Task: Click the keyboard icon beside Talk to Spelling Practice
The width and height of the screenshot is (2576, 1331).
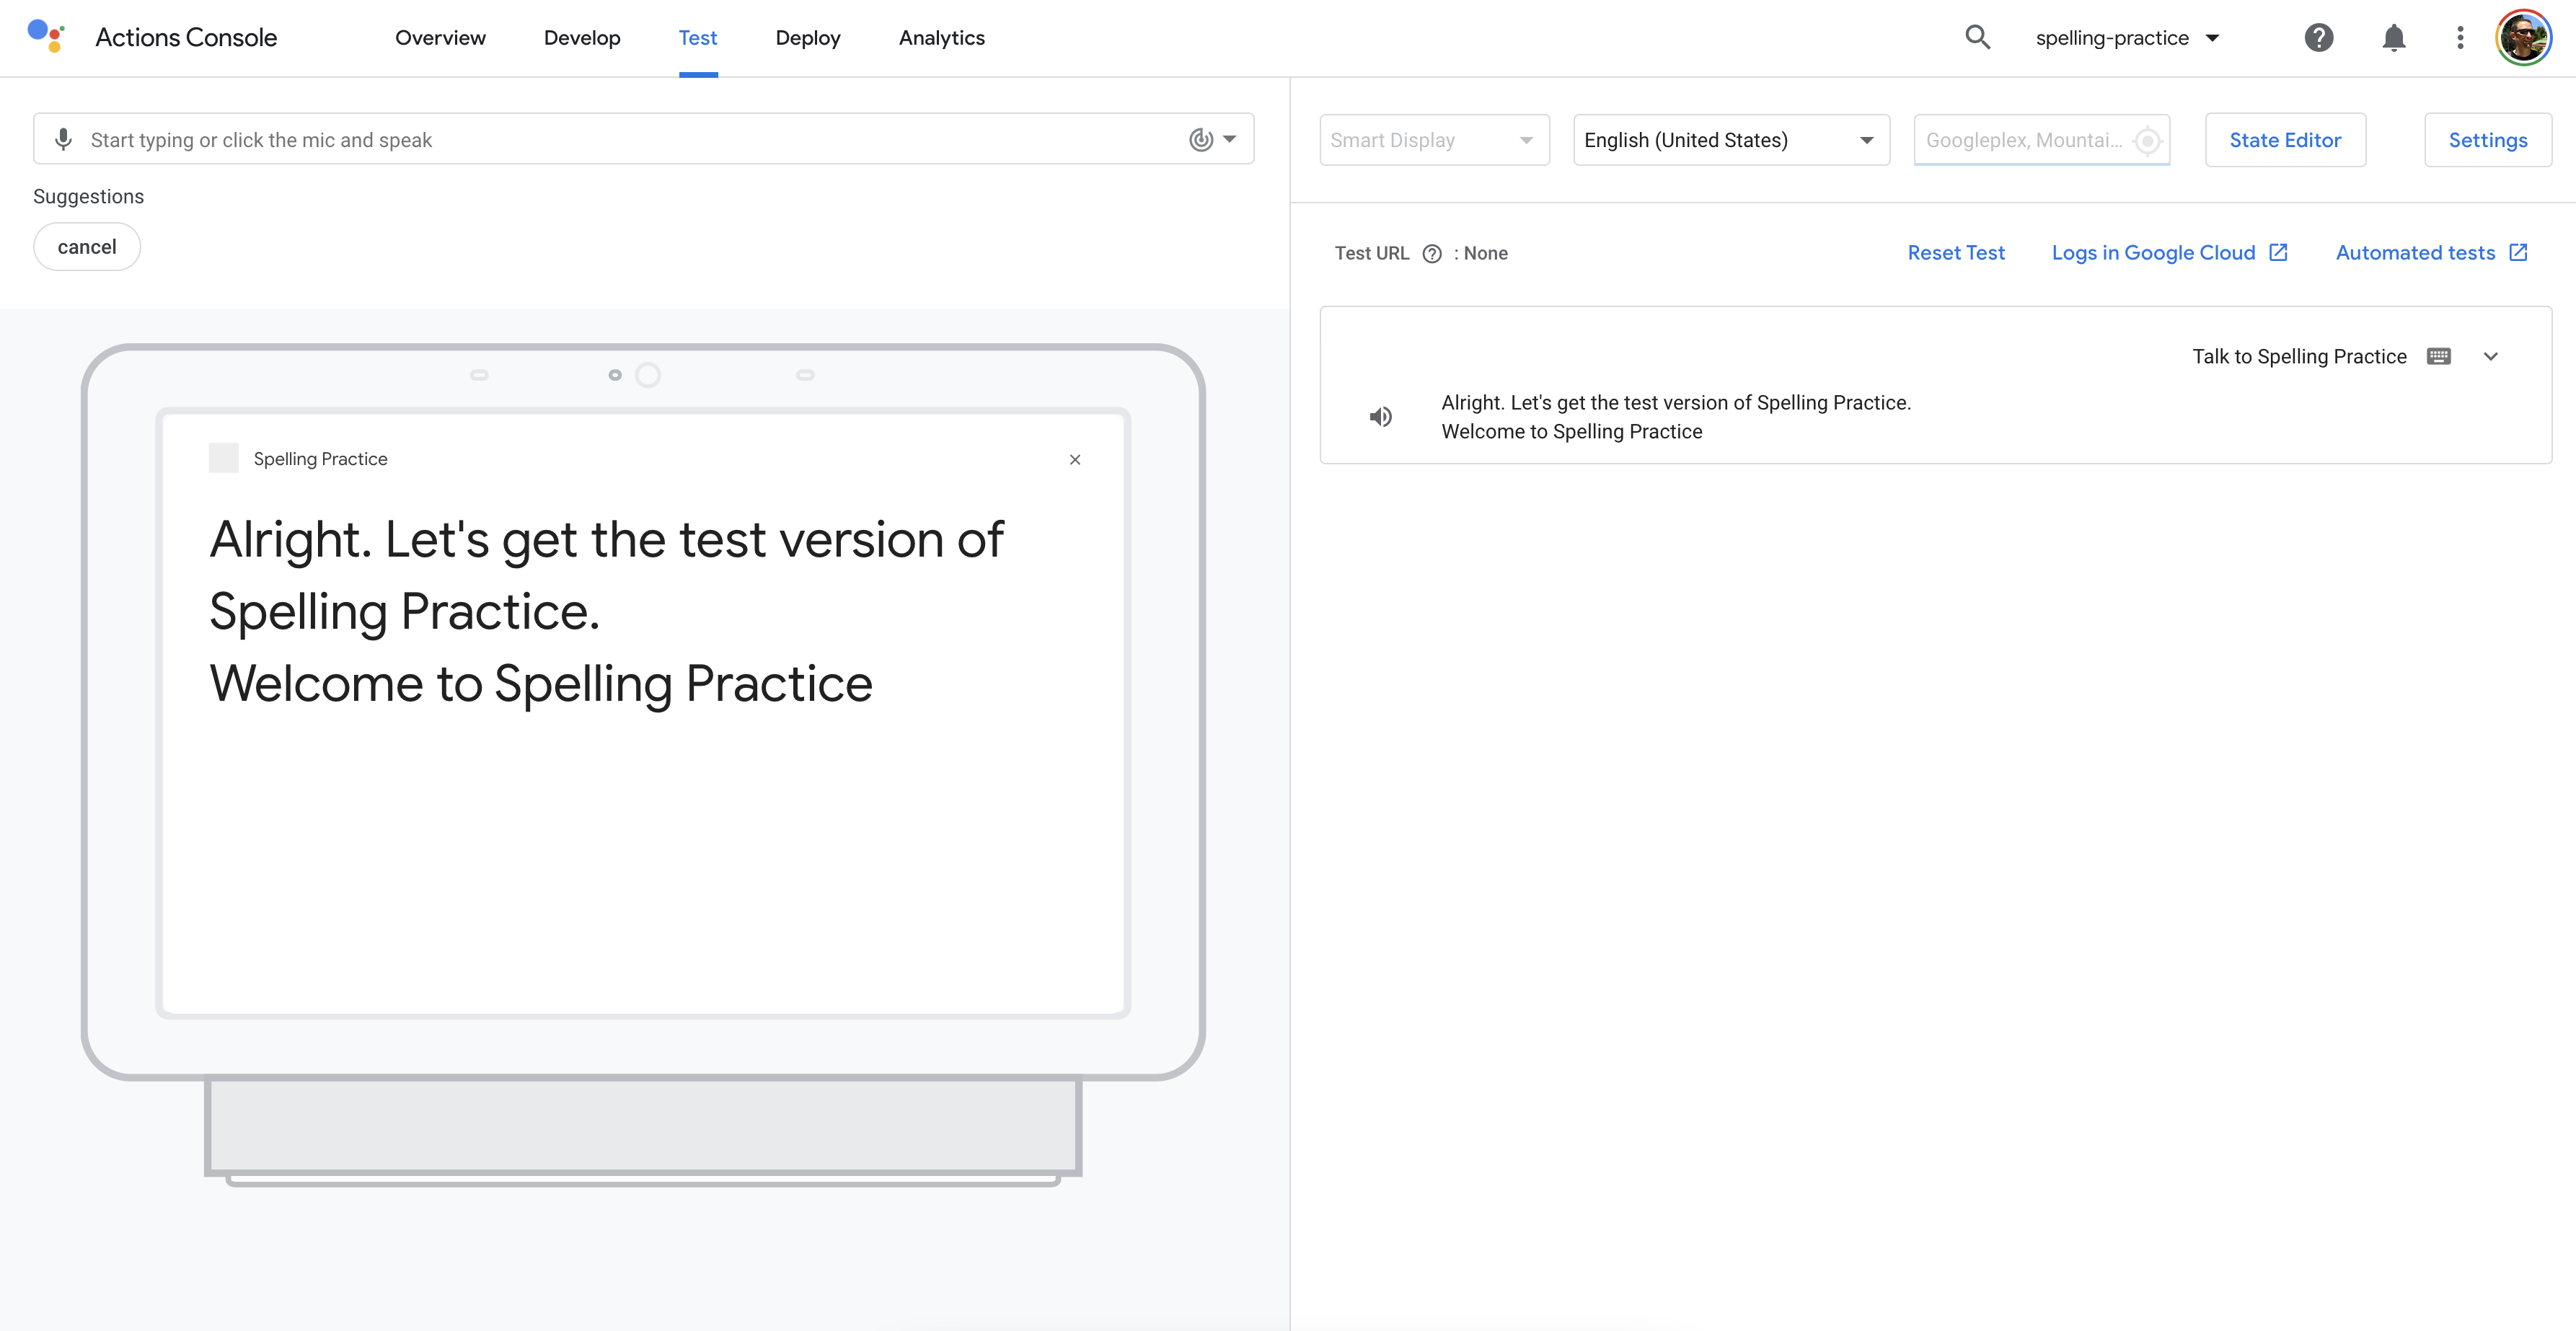Action: [x=2439, y=357]
